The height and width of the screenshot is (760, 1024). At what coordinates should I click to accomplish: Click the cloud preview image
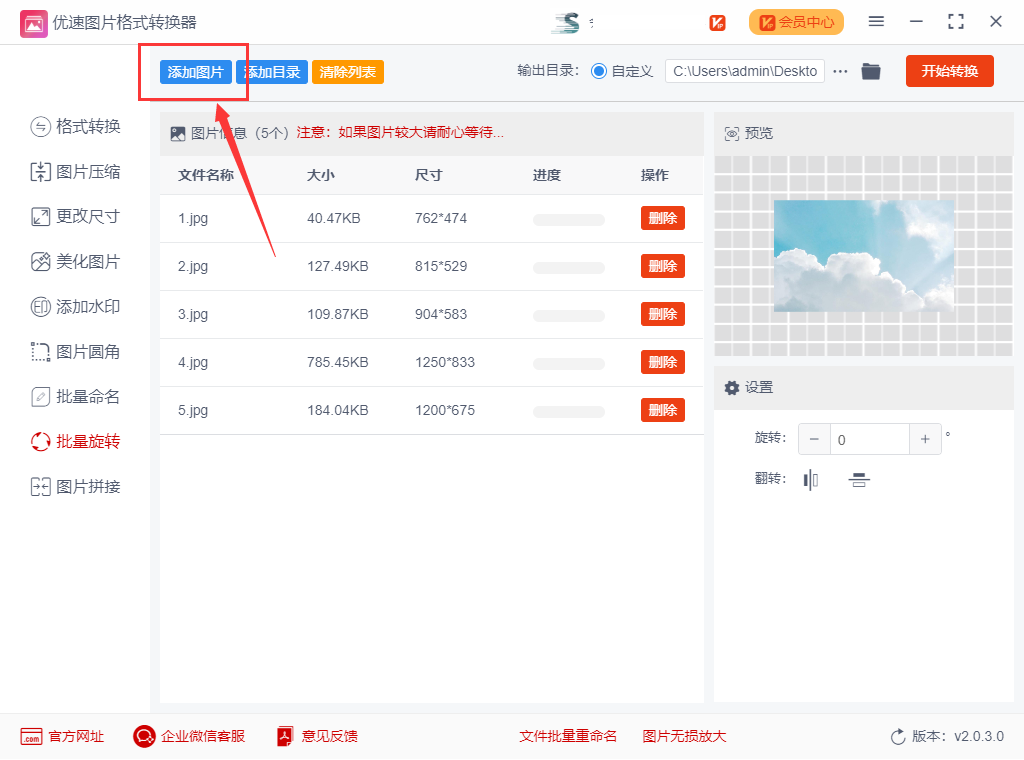click(864, 255)
